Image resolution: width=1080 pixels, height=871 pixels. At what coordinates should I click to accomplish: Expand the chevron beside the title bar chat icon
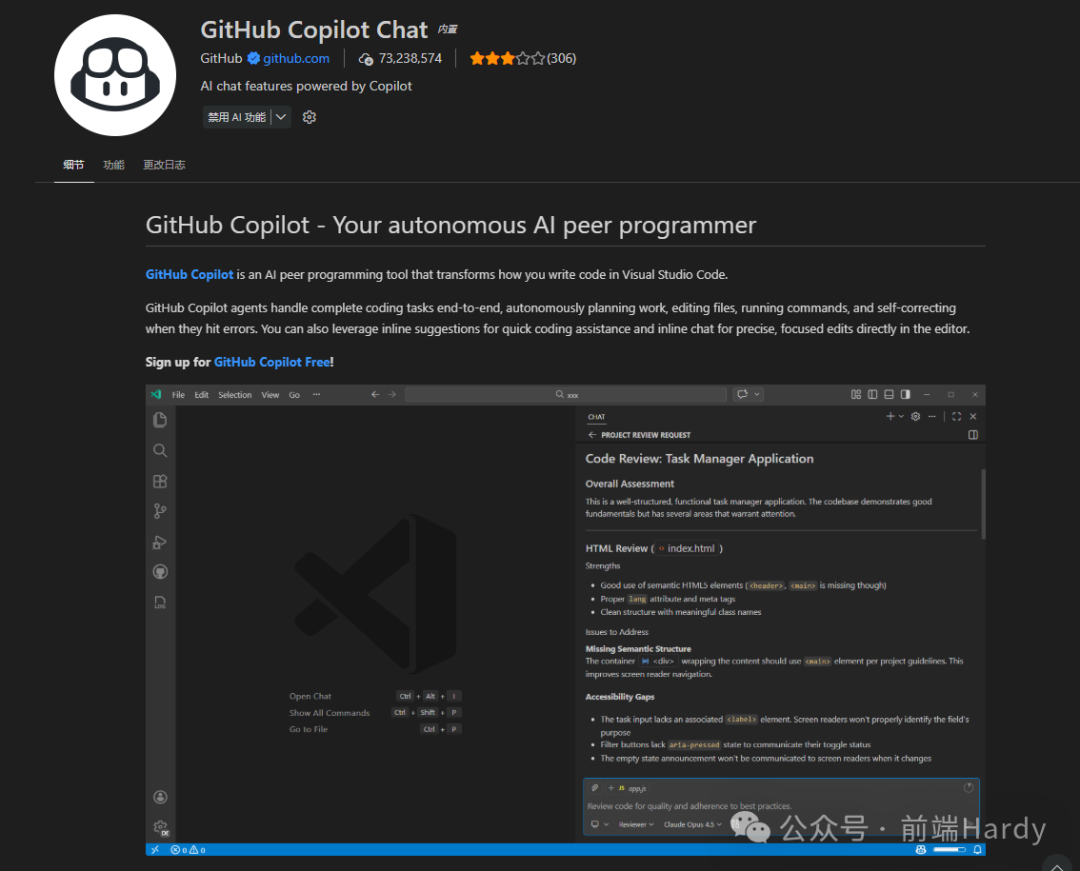point(757,395)
